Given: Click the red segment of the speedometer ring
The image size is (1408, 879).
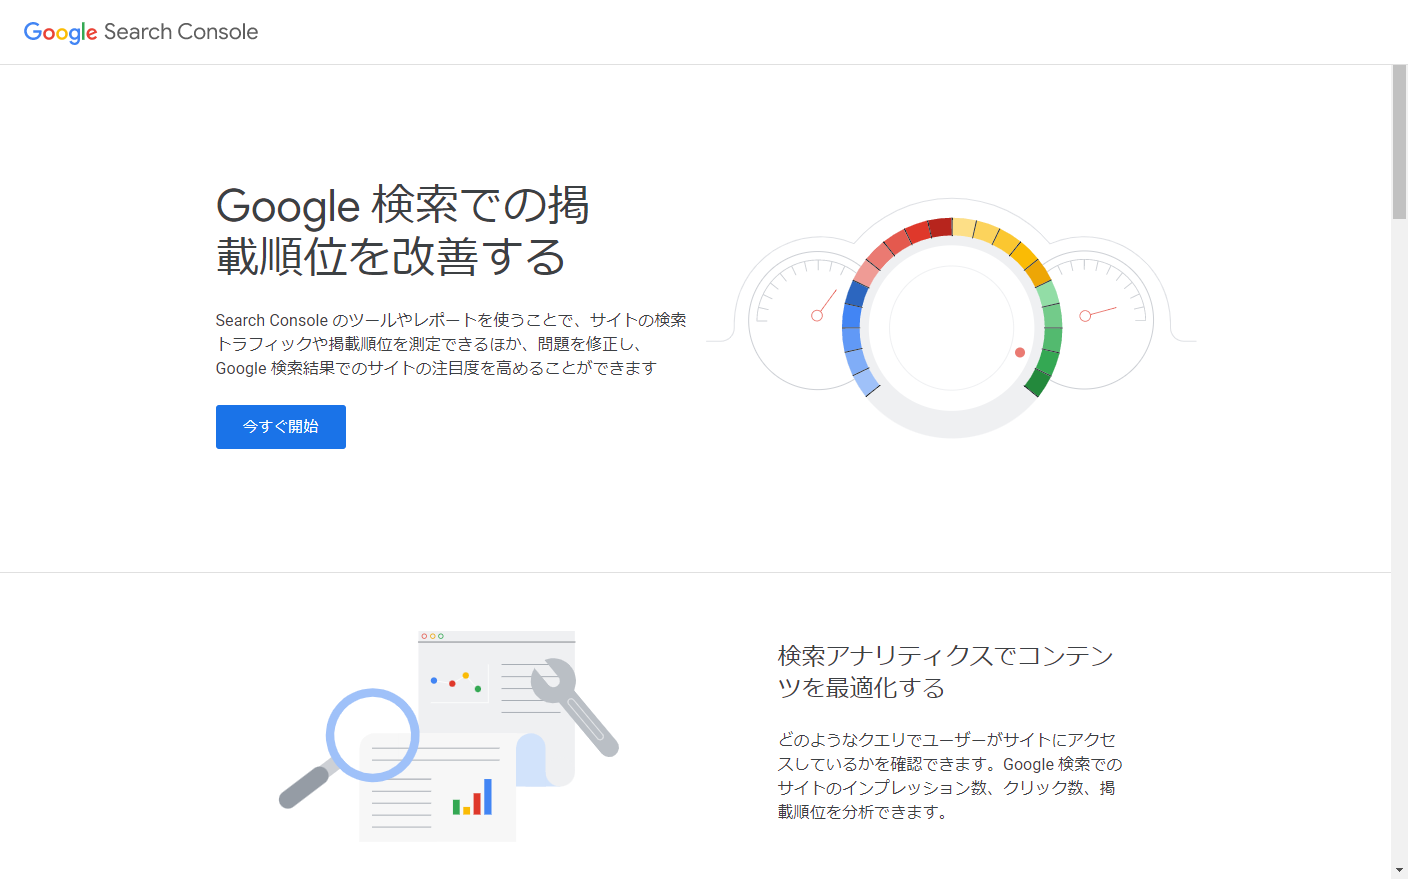Looking at the screenshot, I should point(940,225).
